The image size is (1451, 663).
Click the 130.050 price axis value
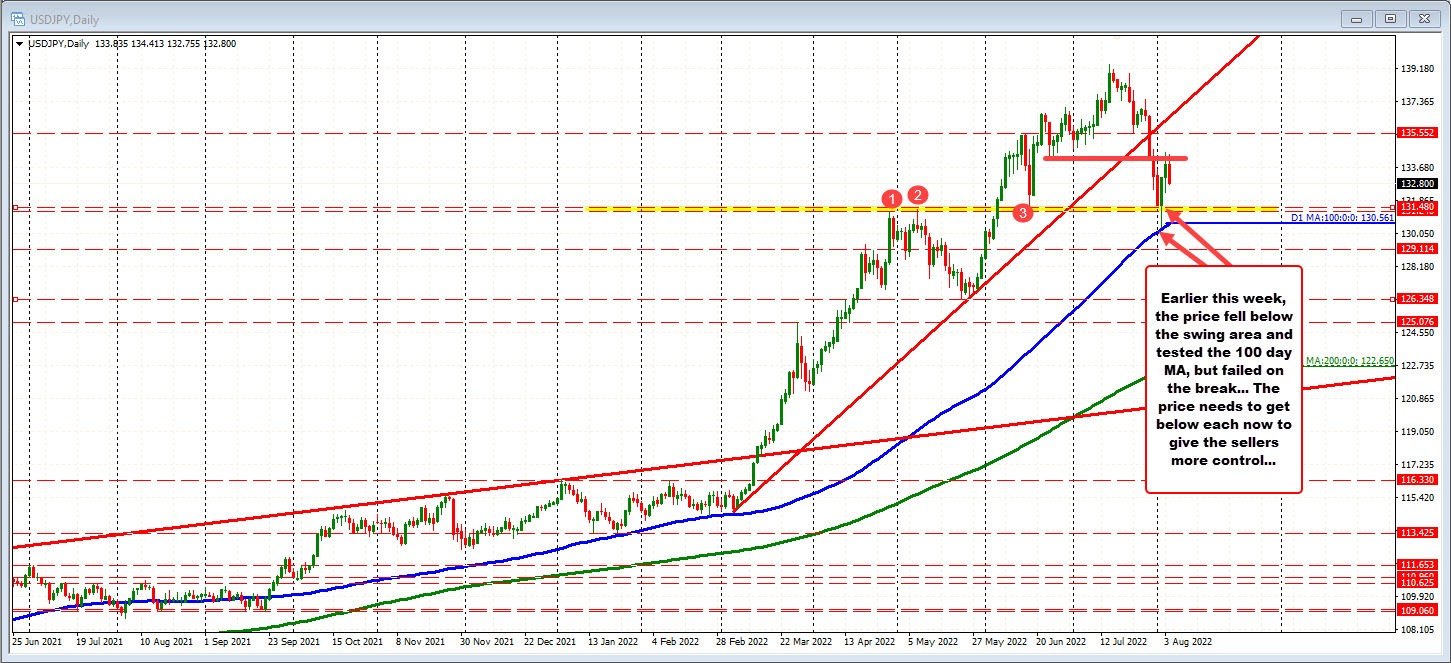tap(1417, 234)
